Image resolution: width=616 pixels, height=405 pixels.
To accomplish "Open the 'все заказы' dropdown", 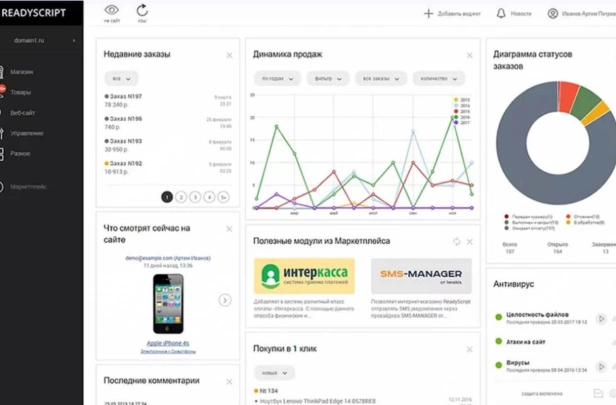I will 381,79.
